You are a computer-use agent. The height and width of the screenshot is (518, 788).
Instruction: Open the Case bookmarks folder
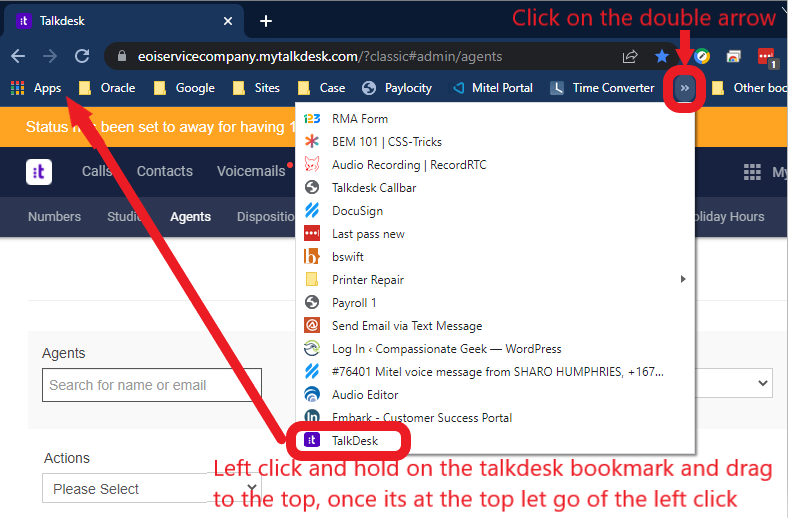tap(321, 88)
